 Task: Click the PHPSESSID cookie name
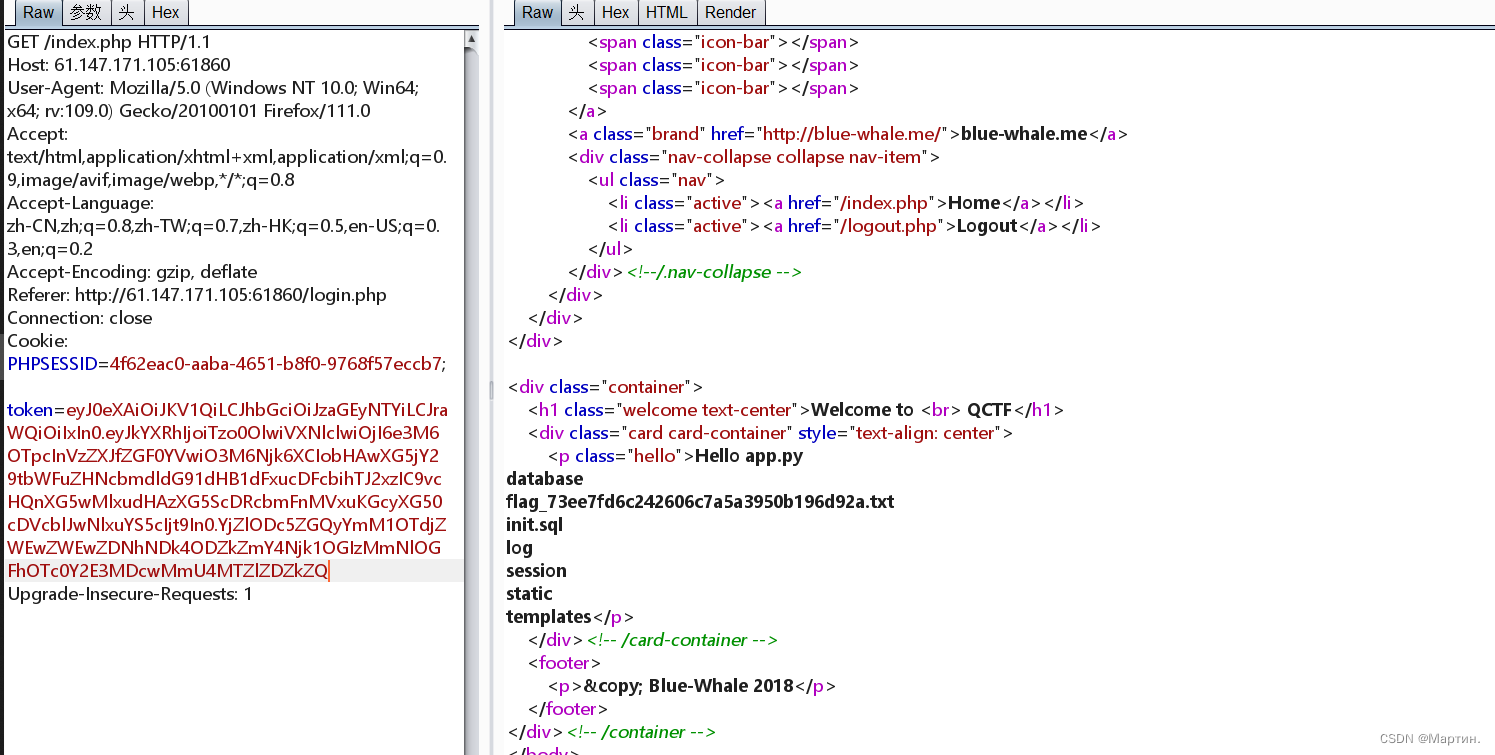(x=52, y=364)
